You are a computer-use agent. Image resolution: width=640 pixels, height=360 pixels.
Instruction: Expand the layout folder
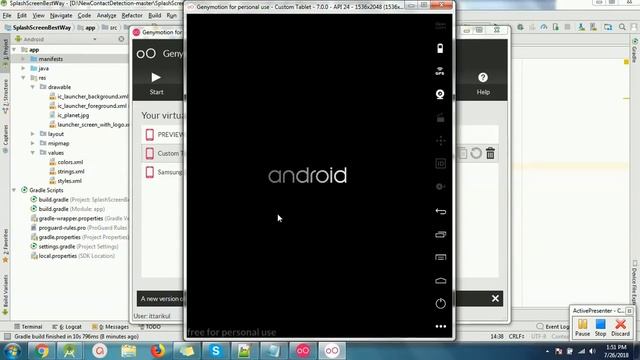coord(33,134)
